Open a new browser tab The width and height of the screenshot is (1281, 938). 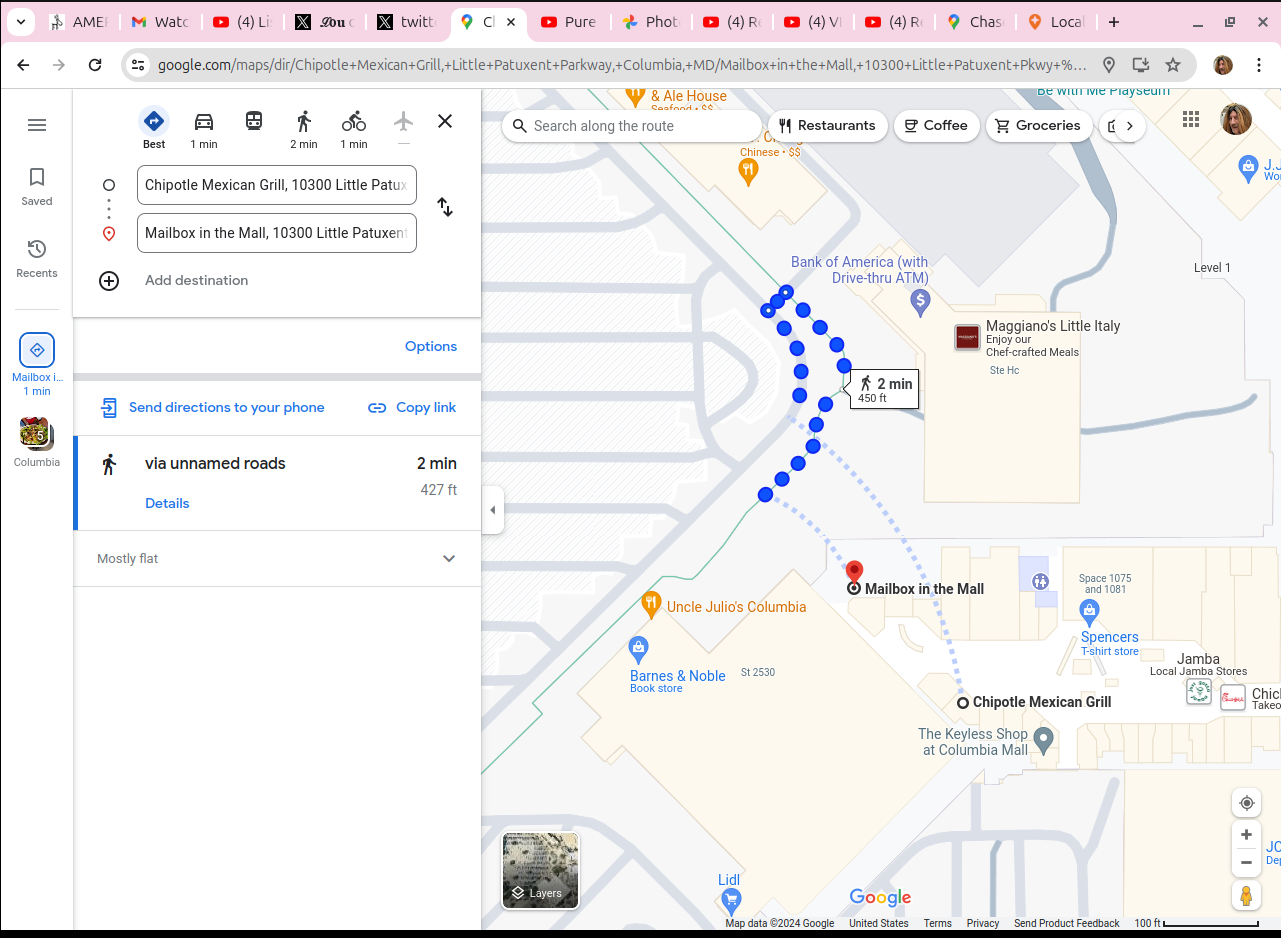point(1114,22)
